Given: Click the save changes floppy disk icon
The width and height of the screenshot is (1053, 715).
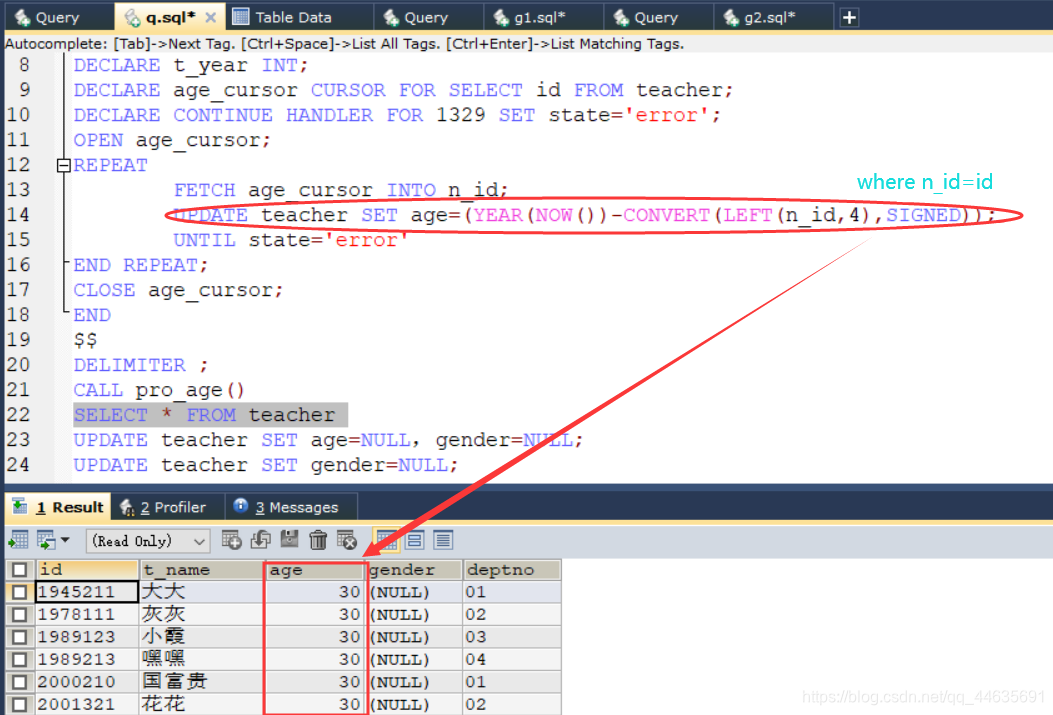Looking at the screenshot, I should click(289, 540).
